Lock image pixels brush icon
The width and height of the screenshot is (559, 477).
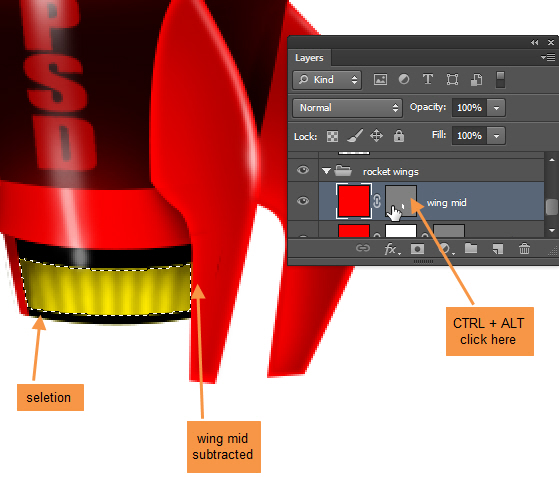point(355,135)
